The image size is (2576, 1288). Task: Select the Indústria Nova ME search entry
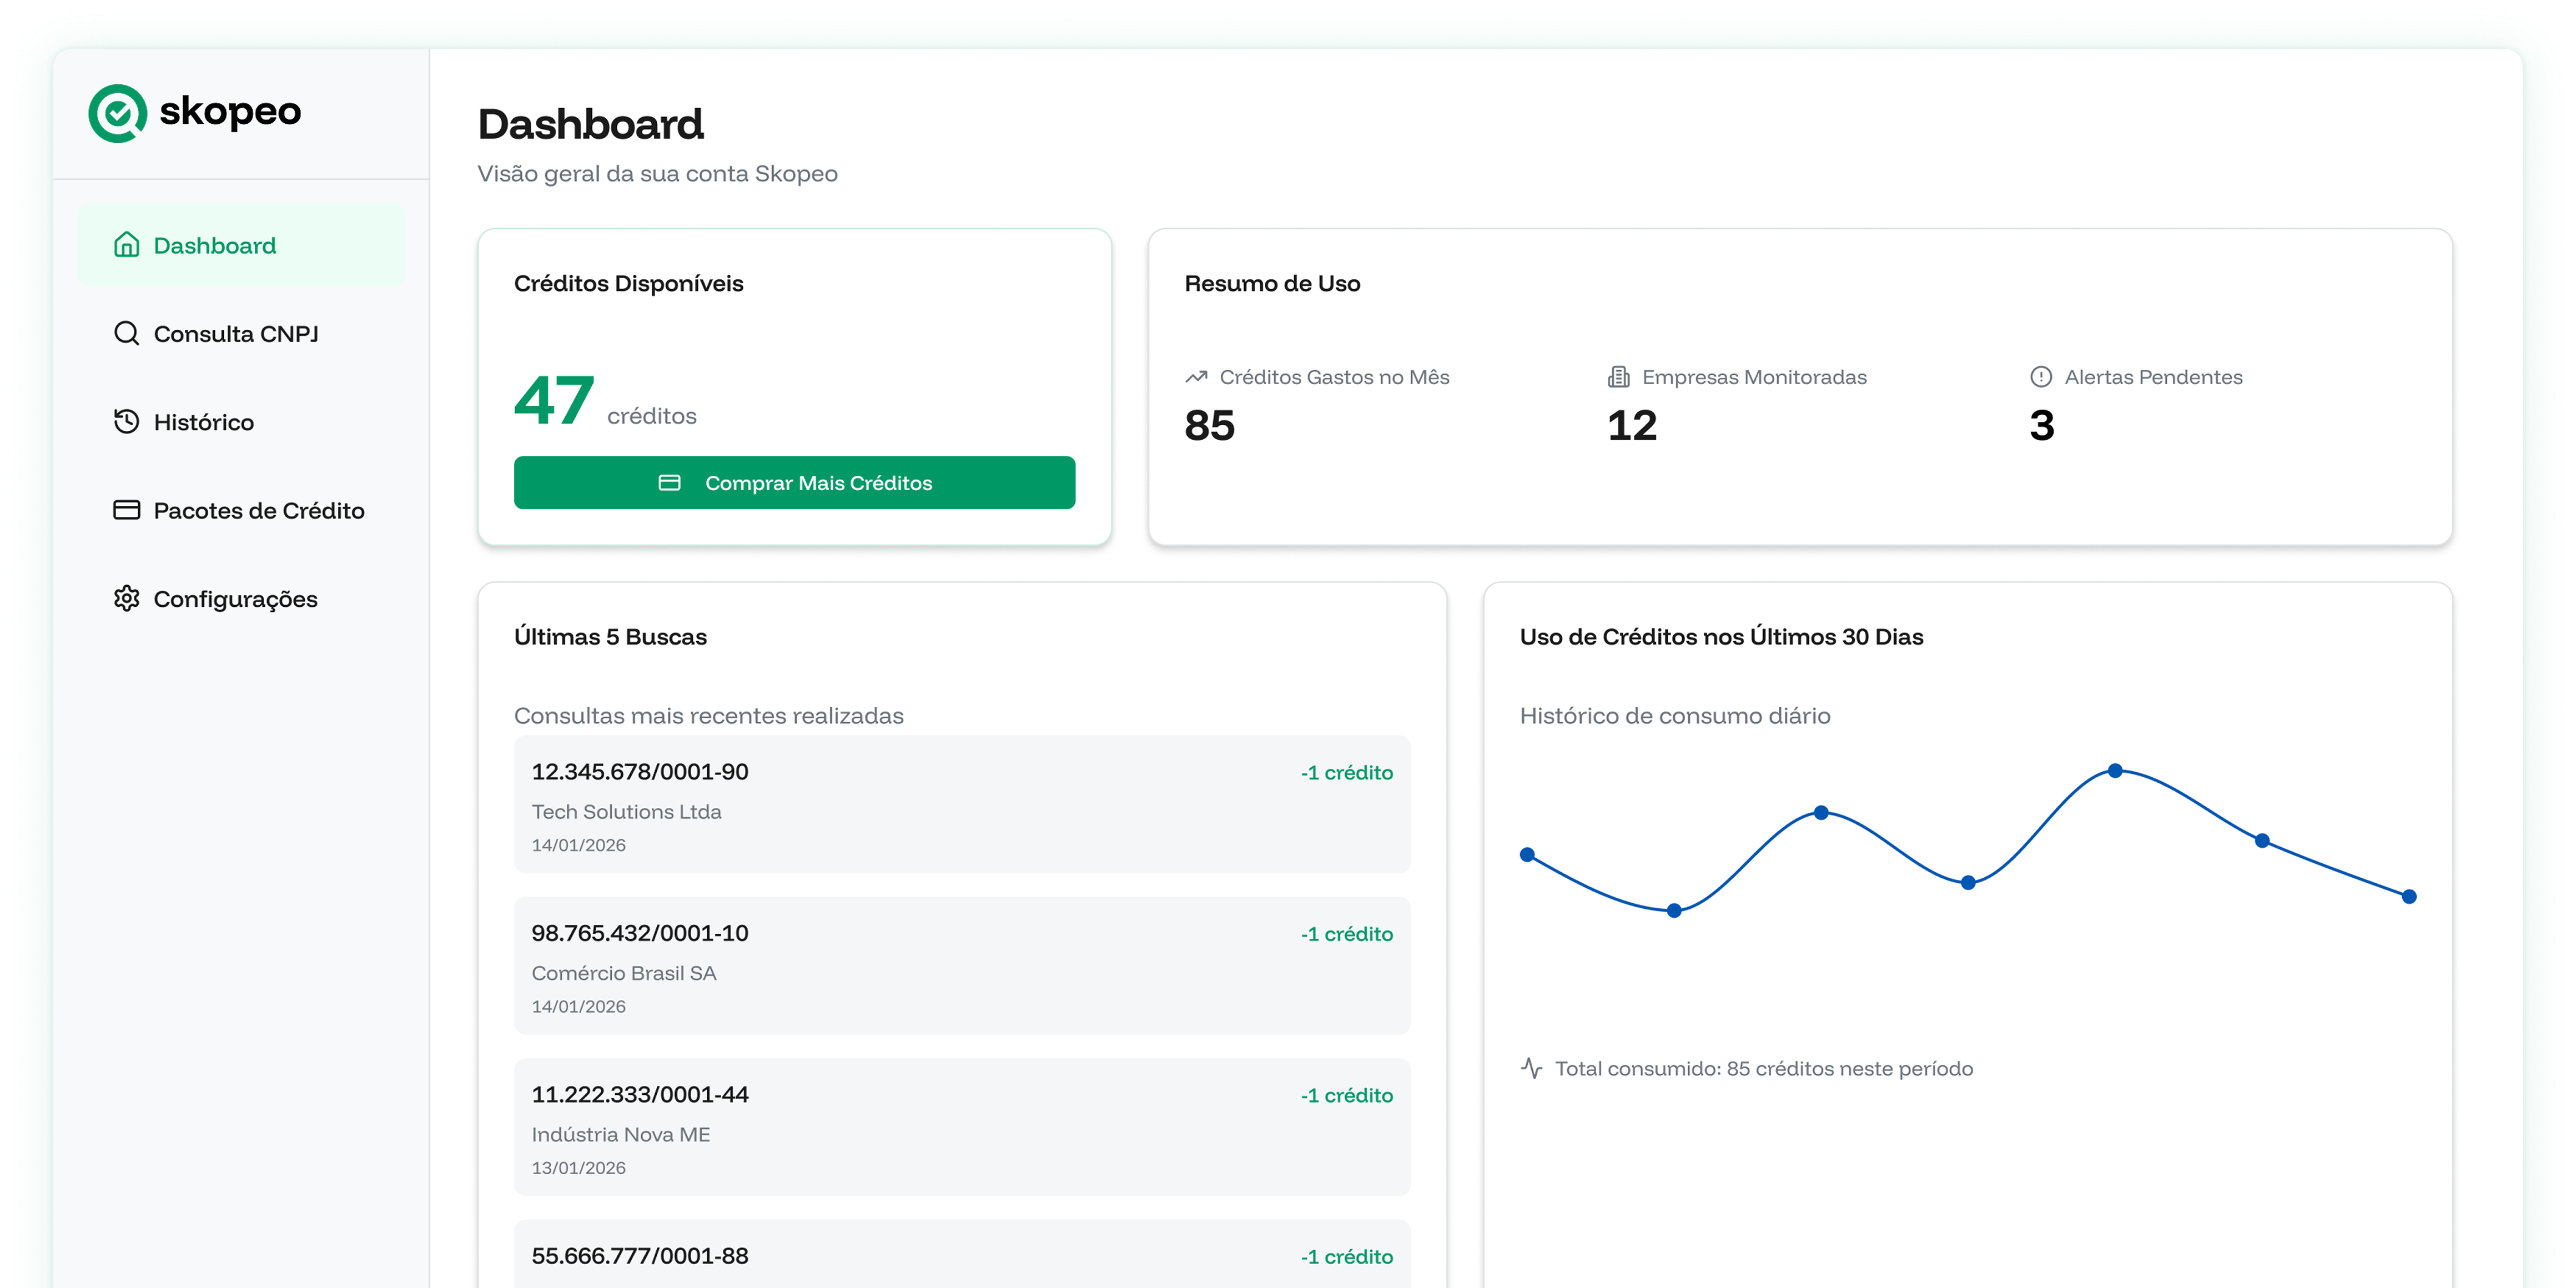tap(961, 1127)
